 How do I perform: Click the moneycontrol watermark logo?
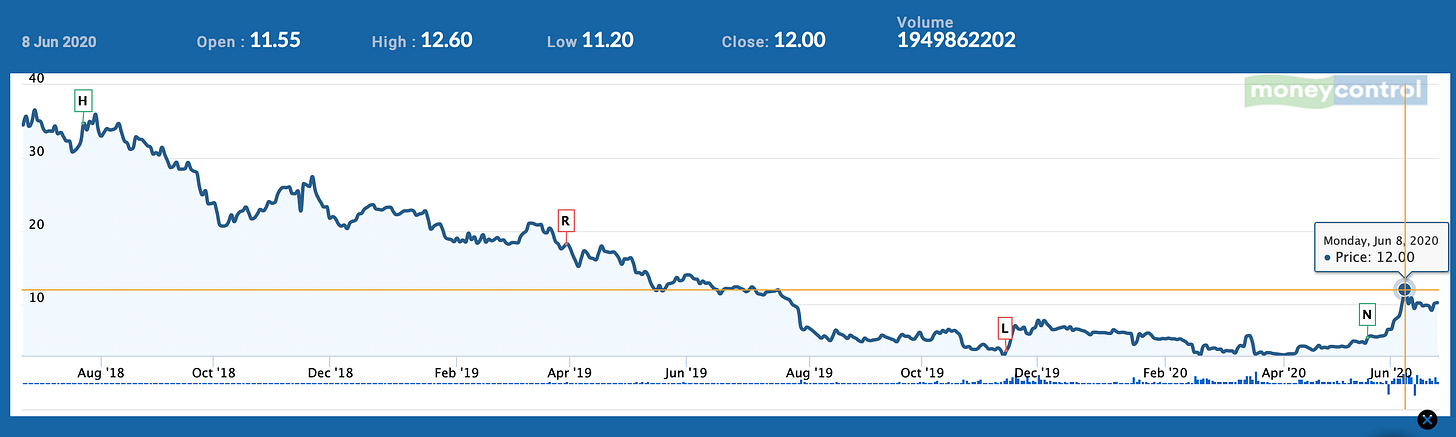pos(1333,91)
